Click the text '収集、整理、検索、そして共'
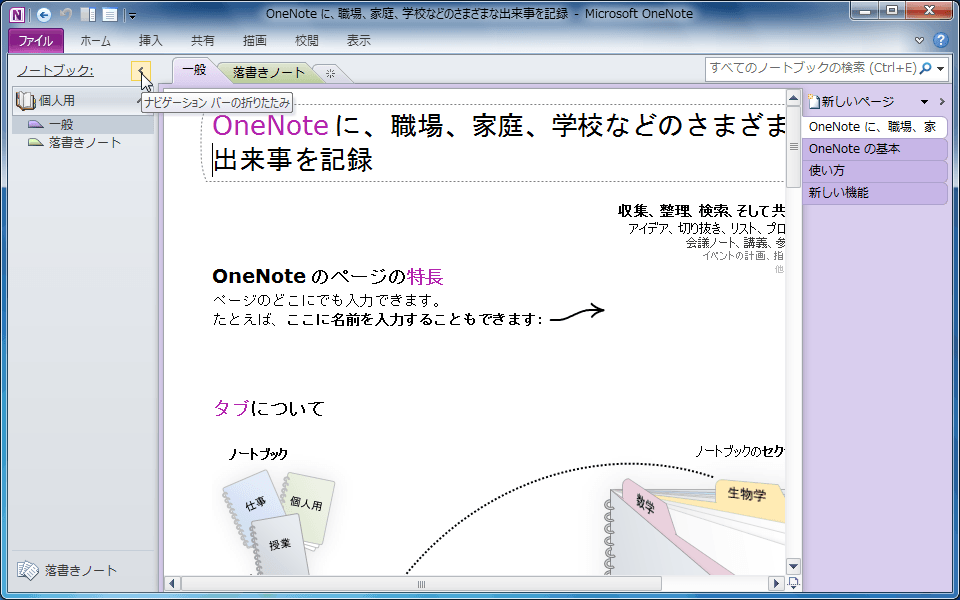 pos(701,211)
